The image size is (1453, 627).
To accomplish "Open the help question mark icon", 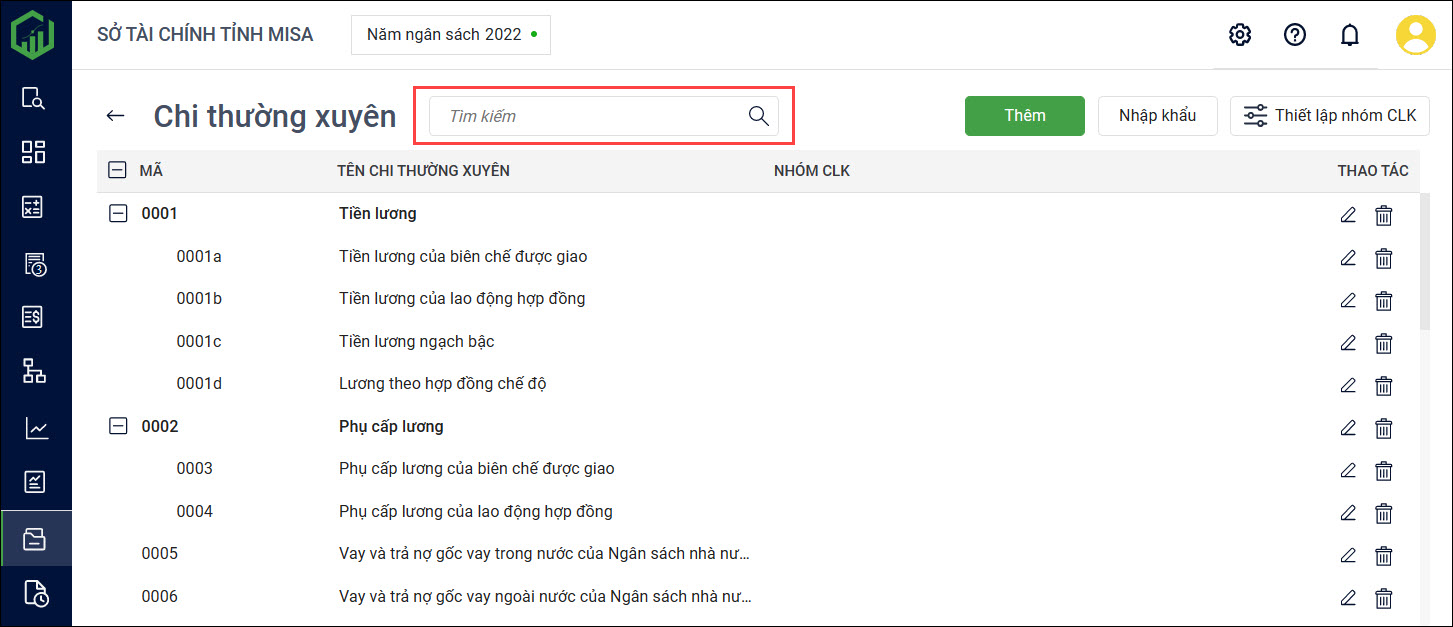I will [x=1295, y=35].
